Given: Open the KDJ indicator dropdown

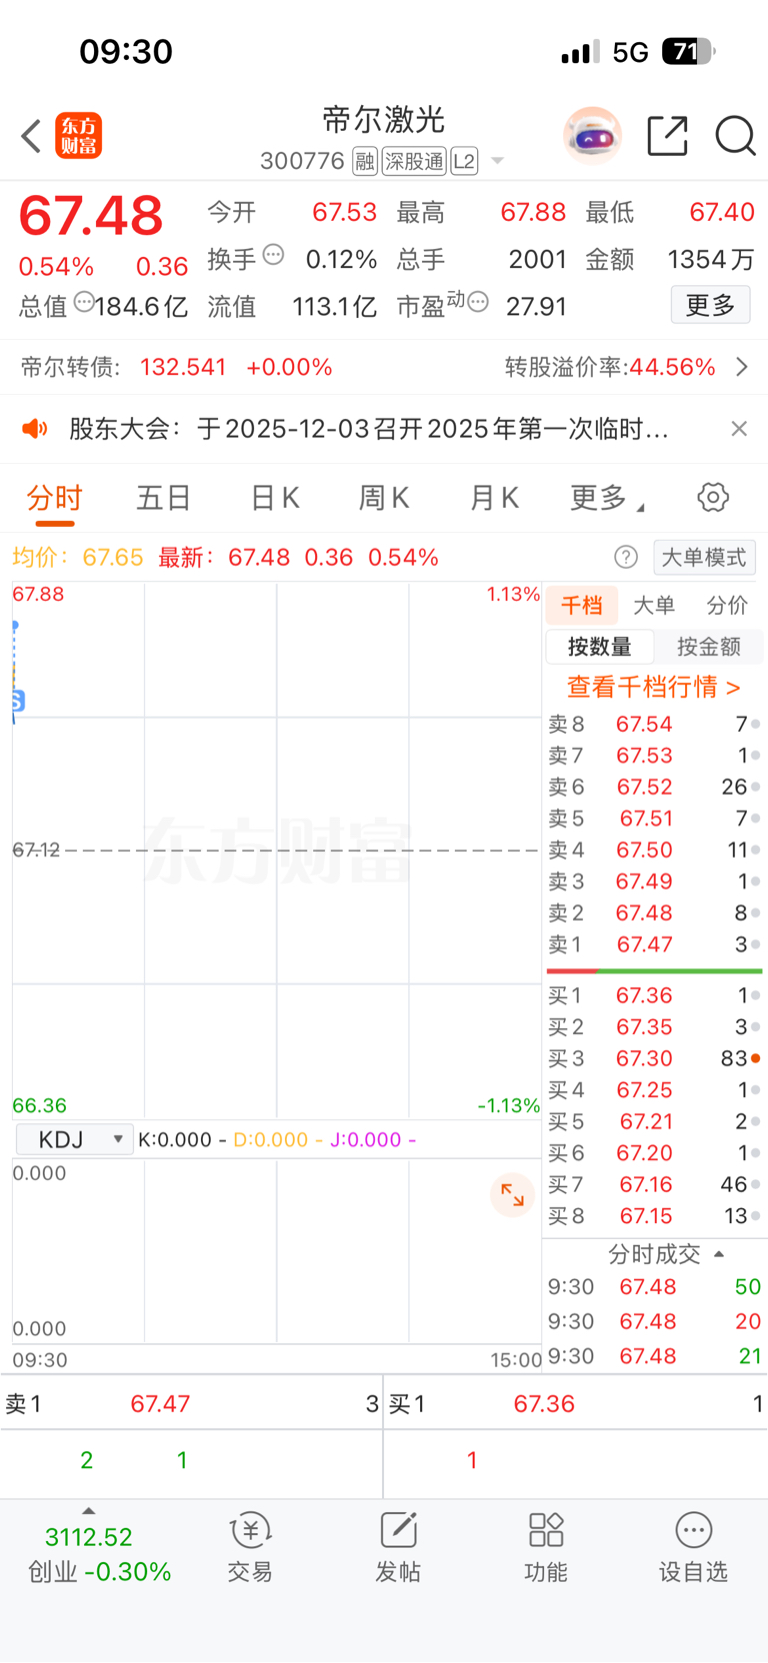Looking at the screenshot, I should pyautogui.click(x=74, y=1139).
